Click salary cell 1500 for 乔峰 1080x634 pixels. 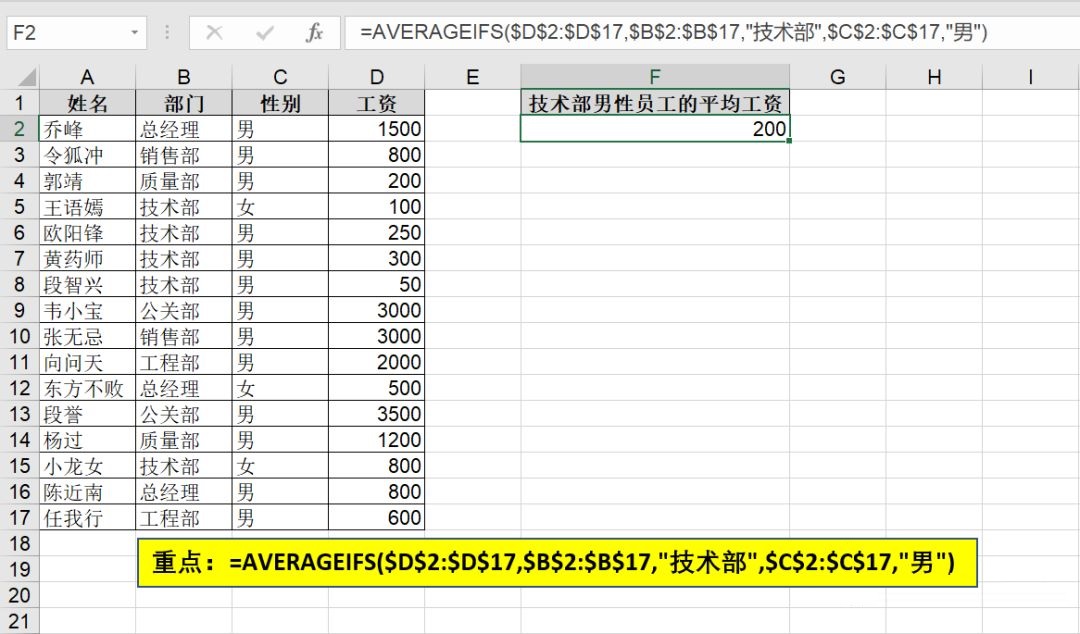tap(377, 129)
